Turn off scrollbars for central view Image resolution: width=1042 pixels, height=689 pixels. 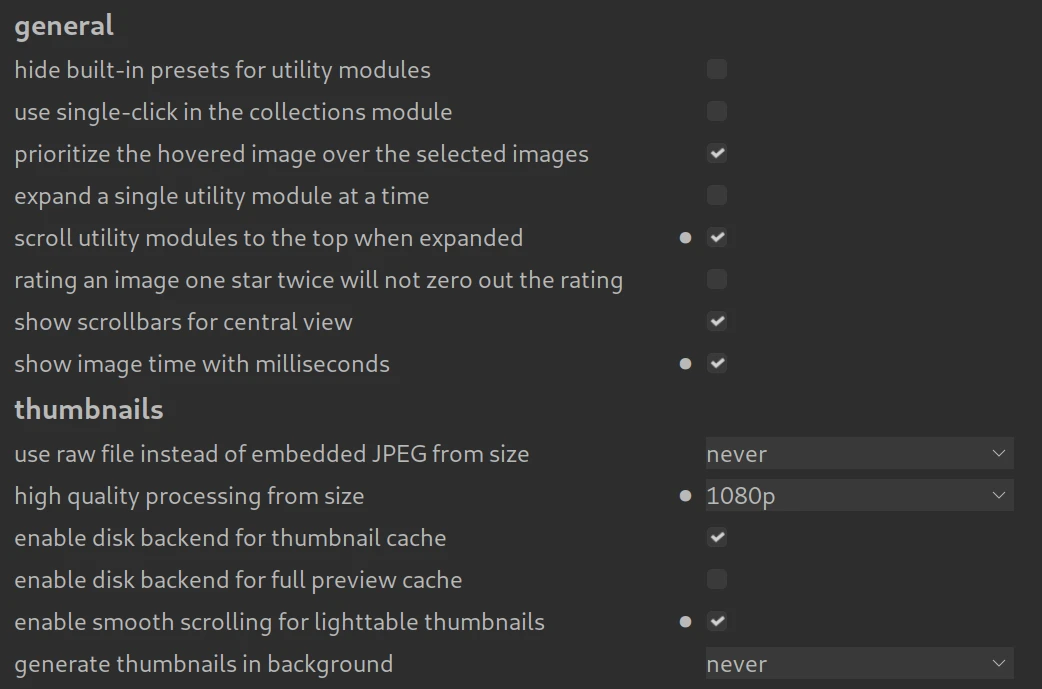[716, 322]
